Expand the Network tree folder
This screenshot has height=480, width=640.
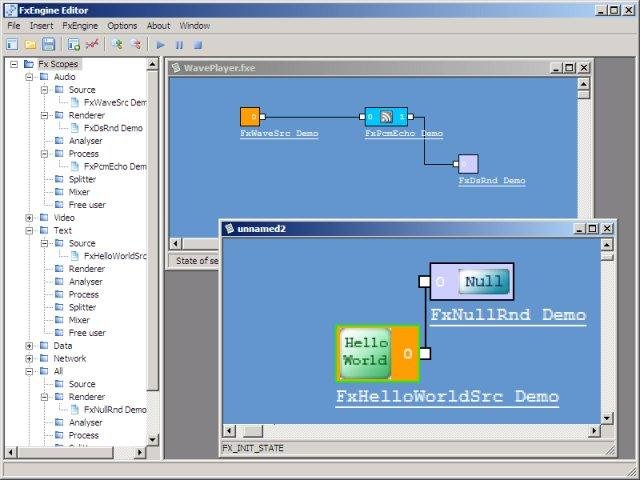29,359
